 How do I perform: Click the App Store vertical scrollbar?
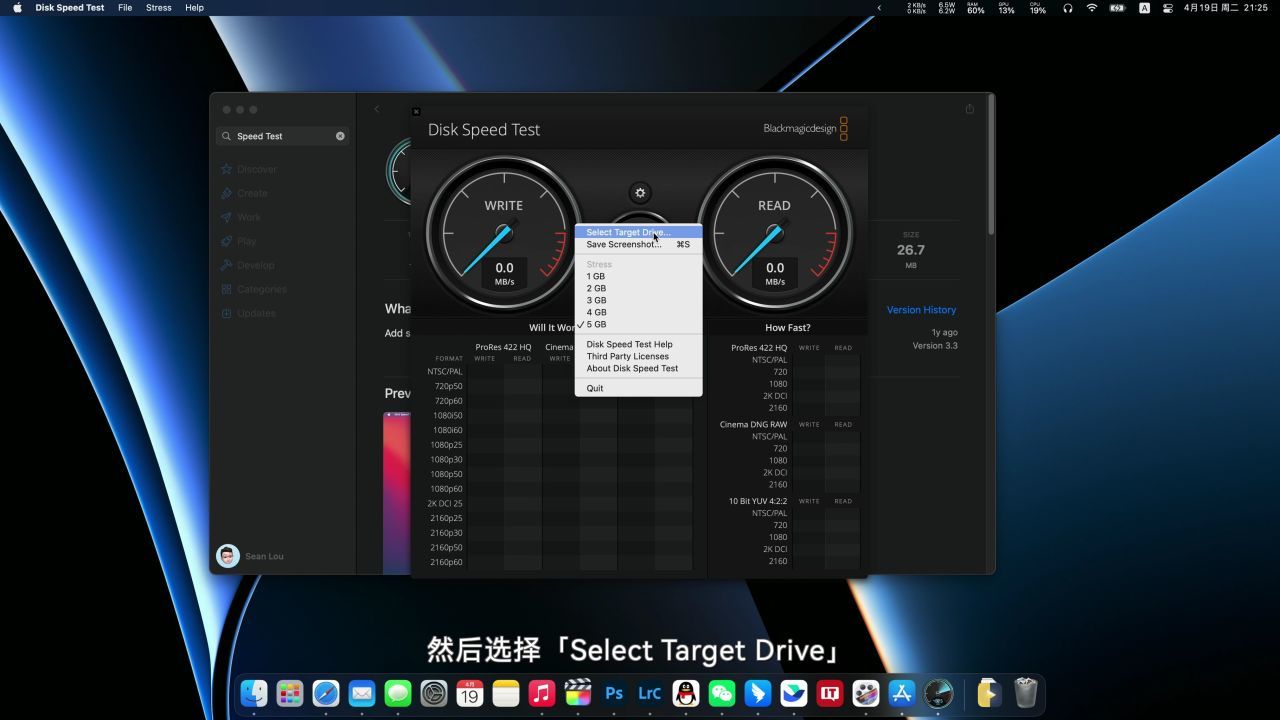pos(990,165)
